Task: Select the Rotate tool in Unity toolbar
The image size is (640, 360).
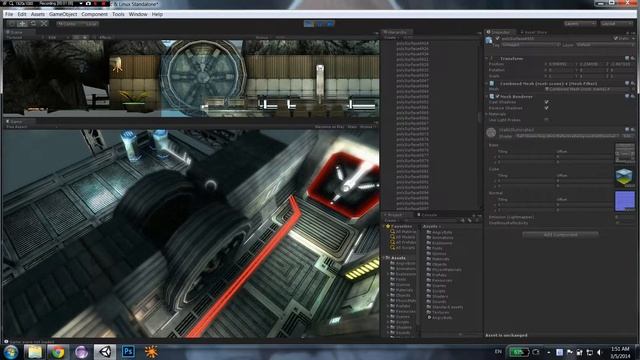Action: (33, 24)
